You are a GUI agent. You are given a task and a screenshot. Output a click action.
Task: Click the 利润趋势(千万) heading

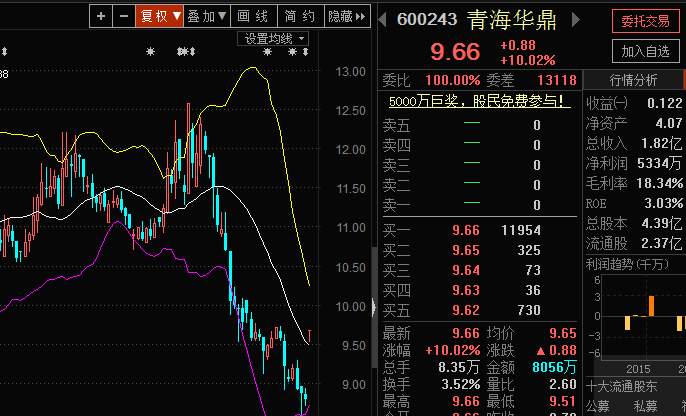point(627,264)
